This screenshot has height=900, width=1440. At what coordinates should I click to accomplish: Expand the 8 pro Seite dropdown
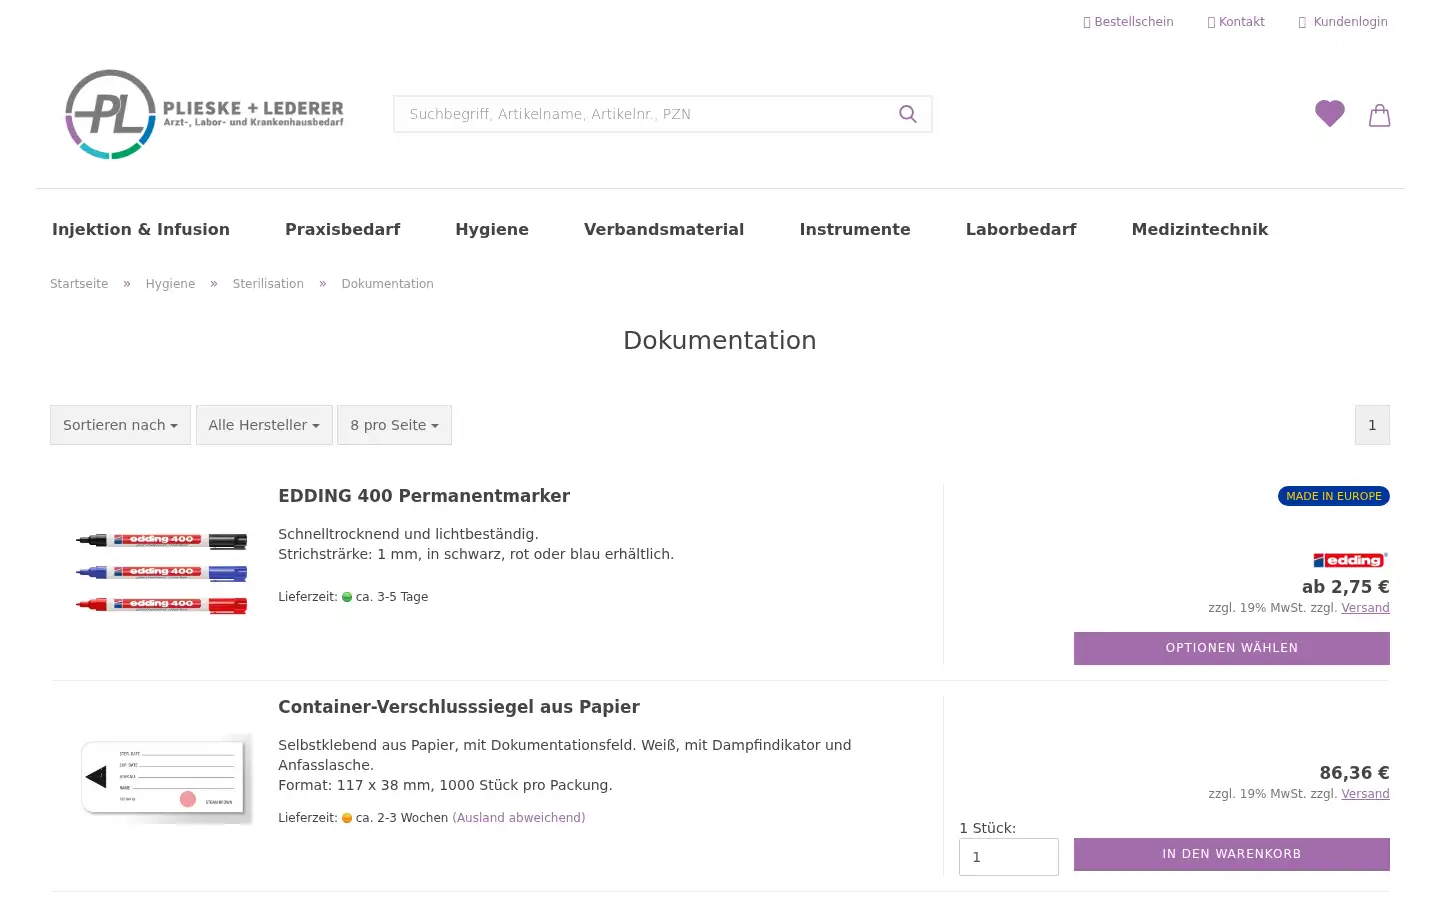click(x=394, y=425)
